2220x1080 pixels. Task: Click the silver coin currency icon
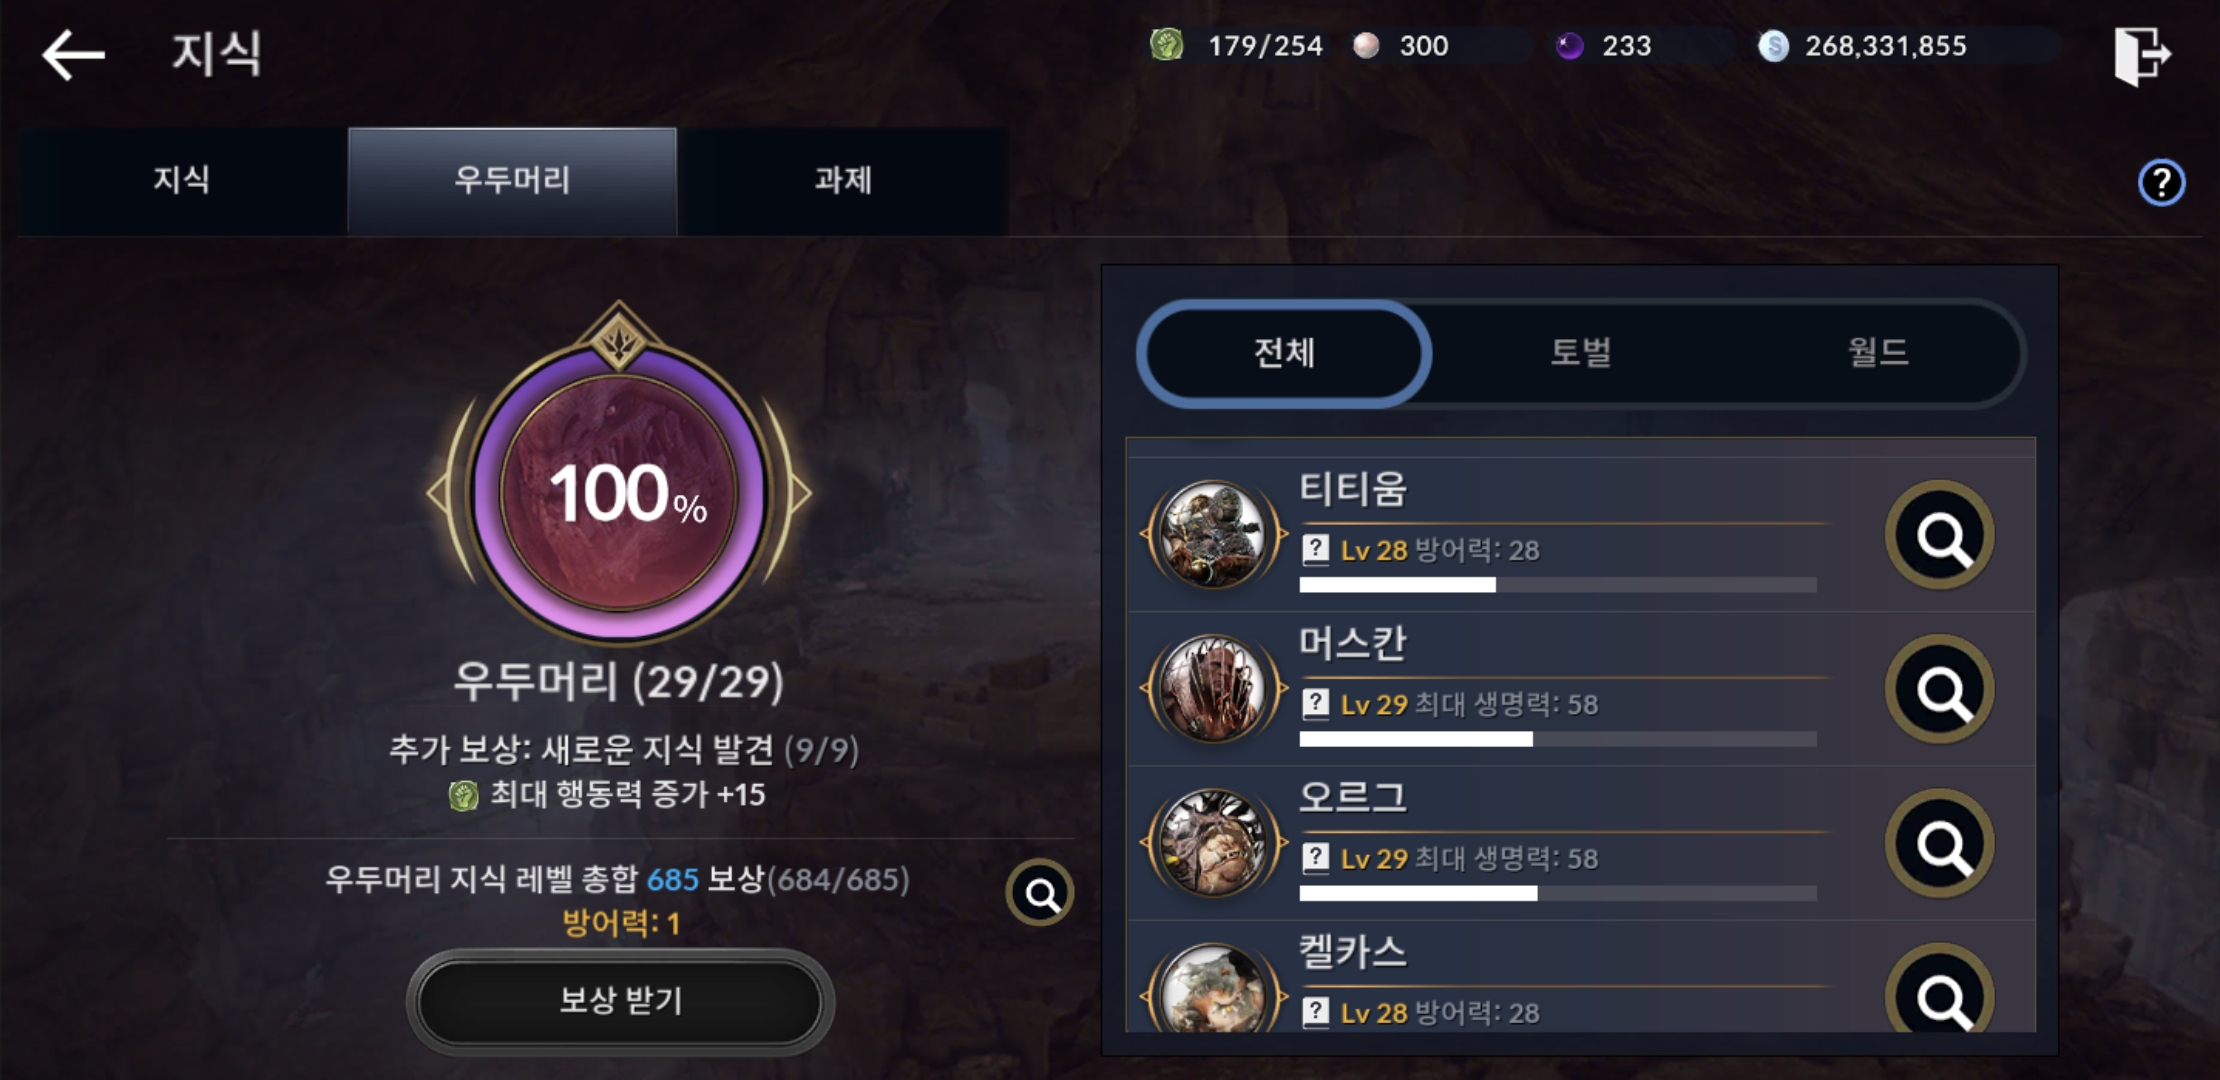[1773, 46]
